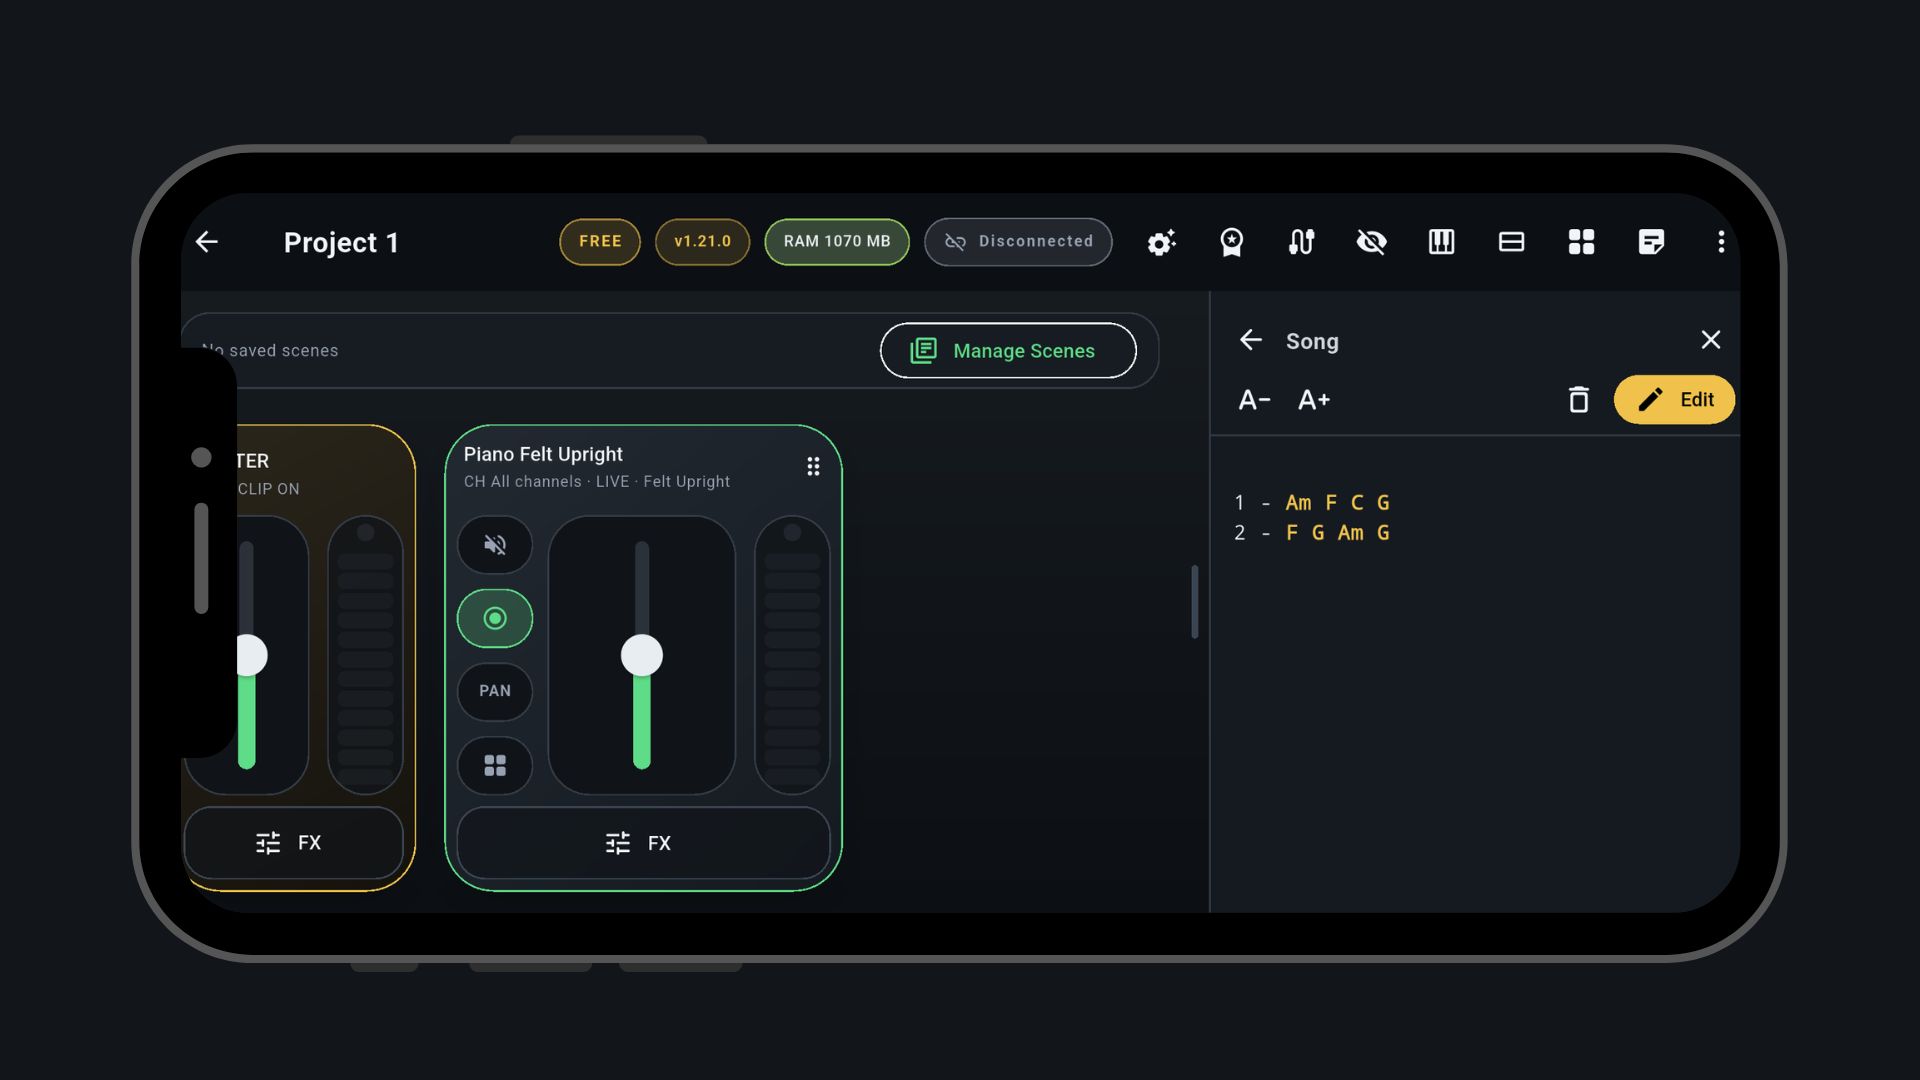The image size is (1920, 1080).
Task: Click the RAM 1070 MB badge
Action: (x=837, y=242)
